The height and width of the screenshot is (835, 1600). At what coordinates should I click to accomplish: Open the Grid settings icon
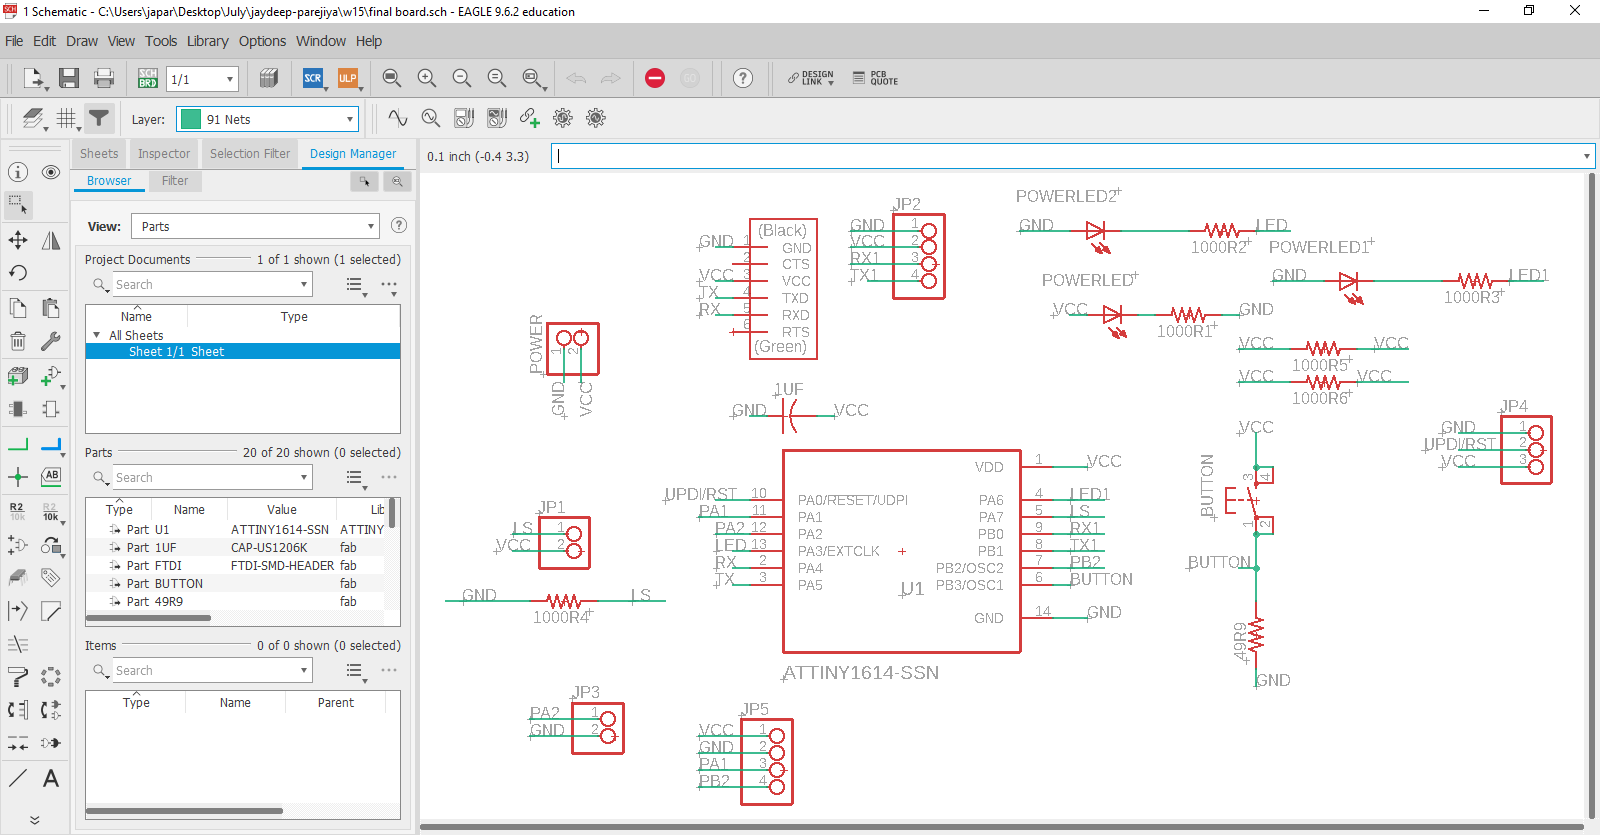pos(67,119)
